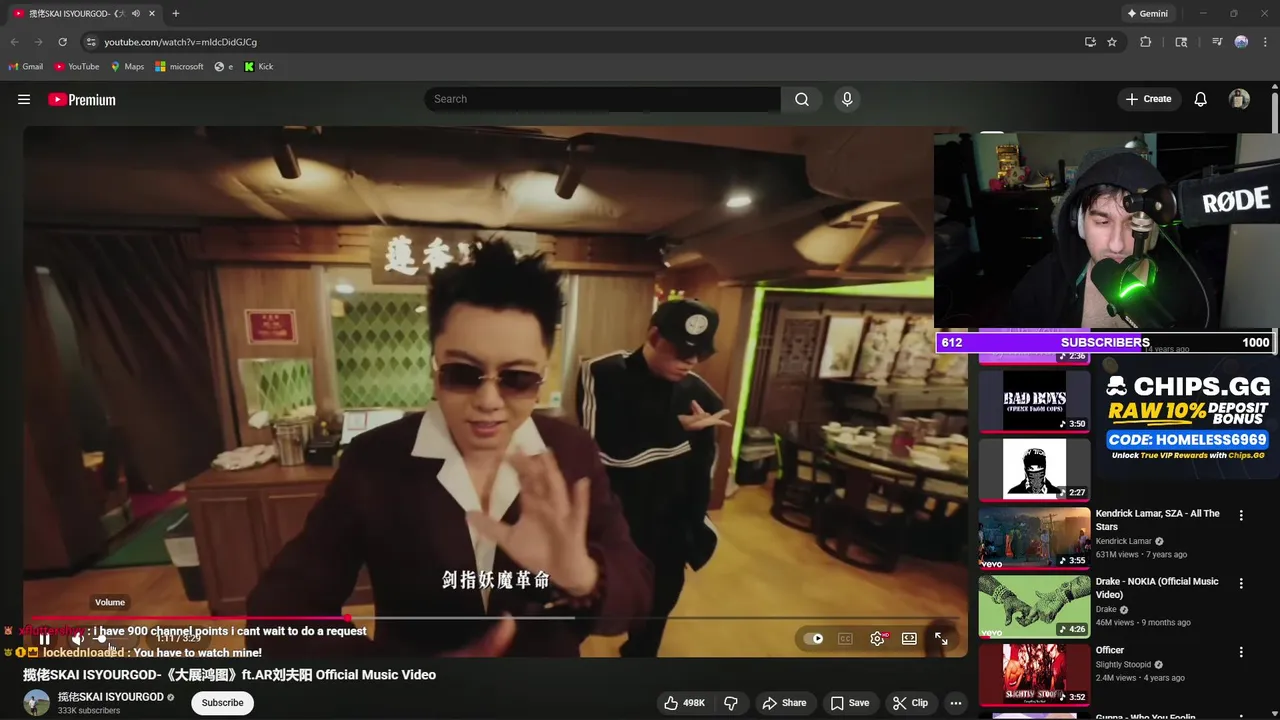This screenshot has height=720, width=1280.
Task: Start voice search with microphone icon
Action: point(847,99)
